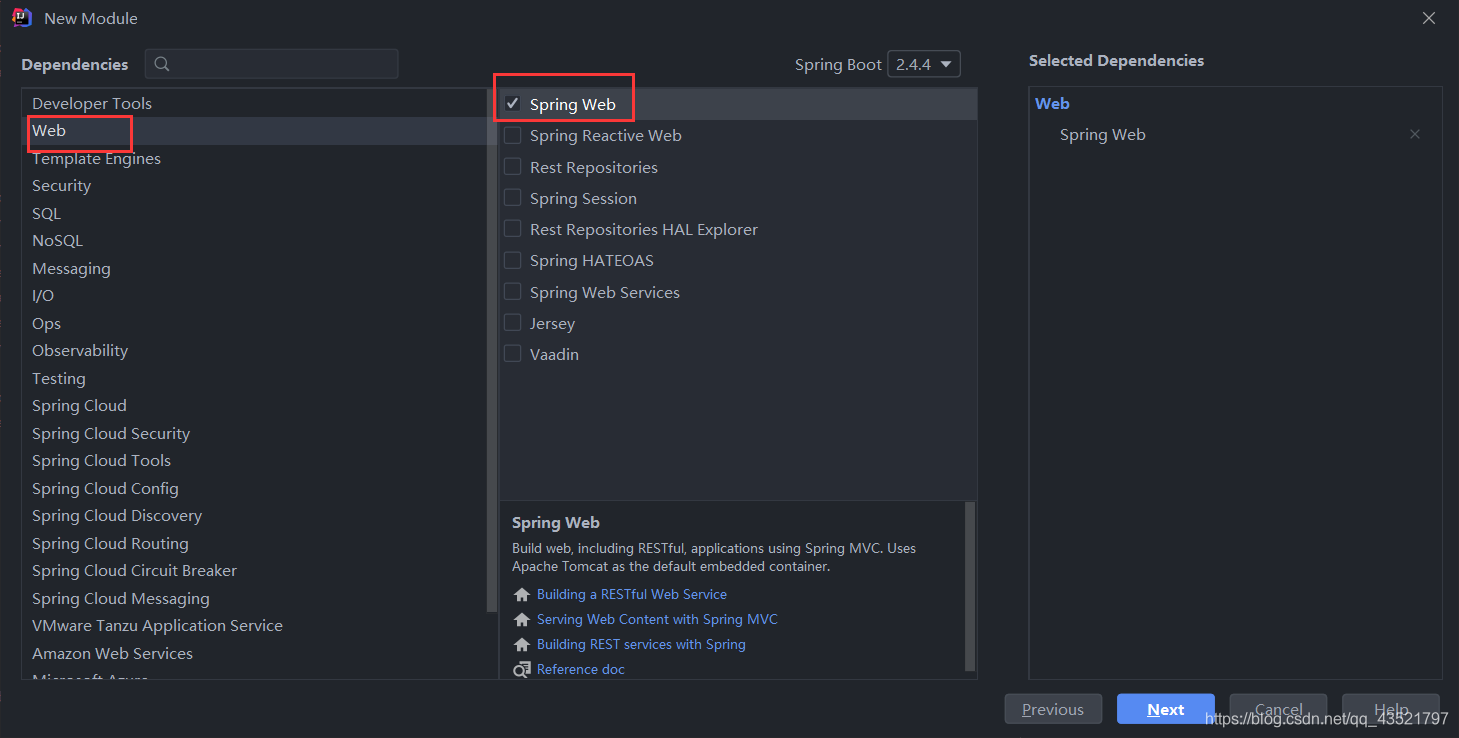Click the home icon beside Building a RESTful Web Service
The image size is (1459, 738).
pyautogui.click(x=521, y=595)
